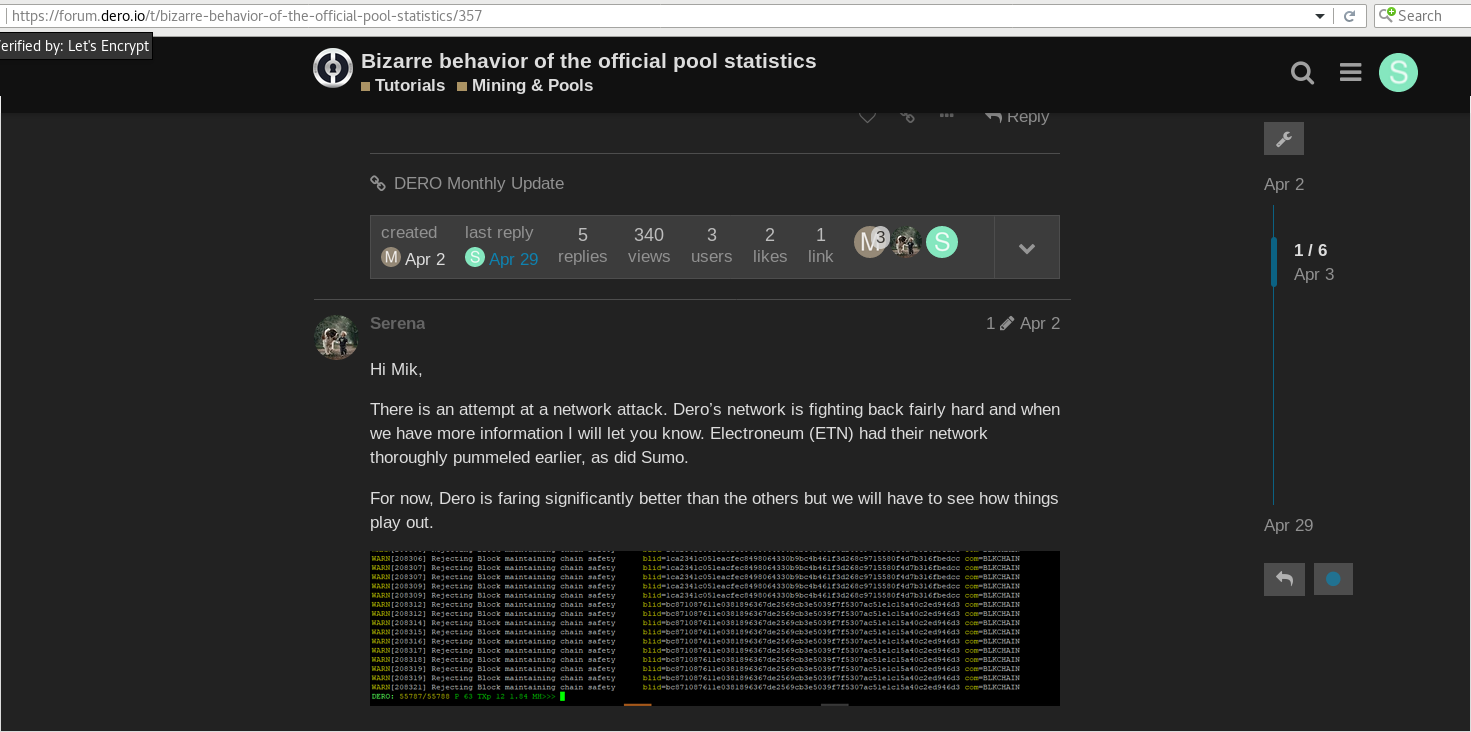Click Serena's small avatar in topic summary
1471x732 pixels.
907,242
